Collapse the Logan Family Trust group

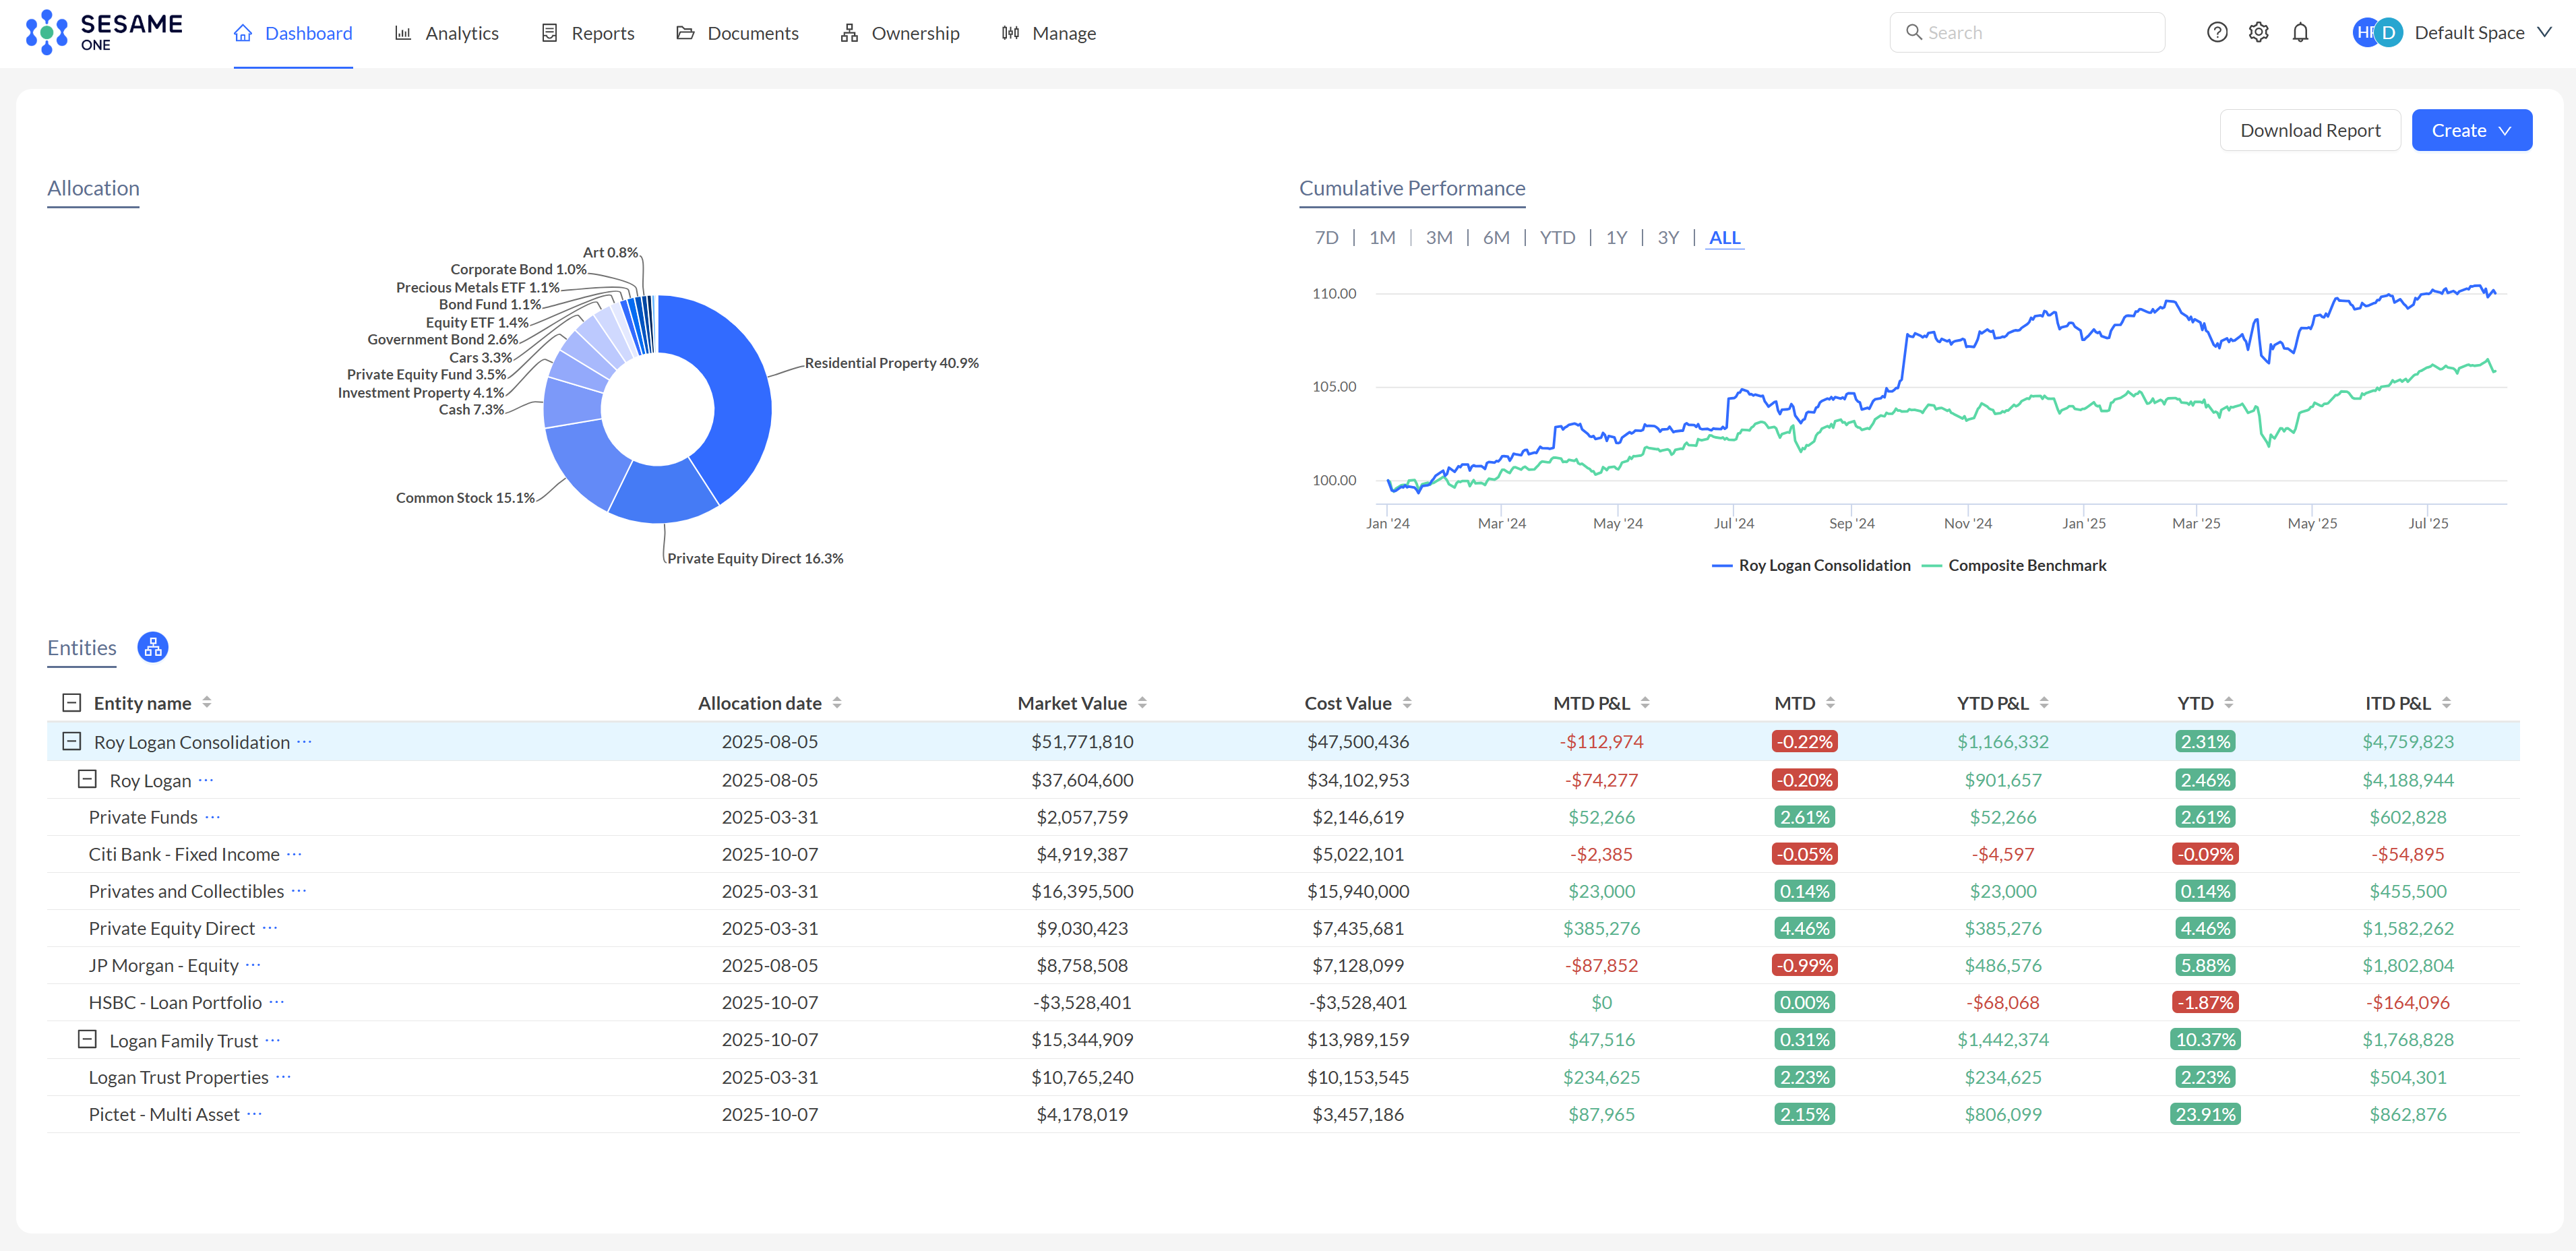[87, 1040]
